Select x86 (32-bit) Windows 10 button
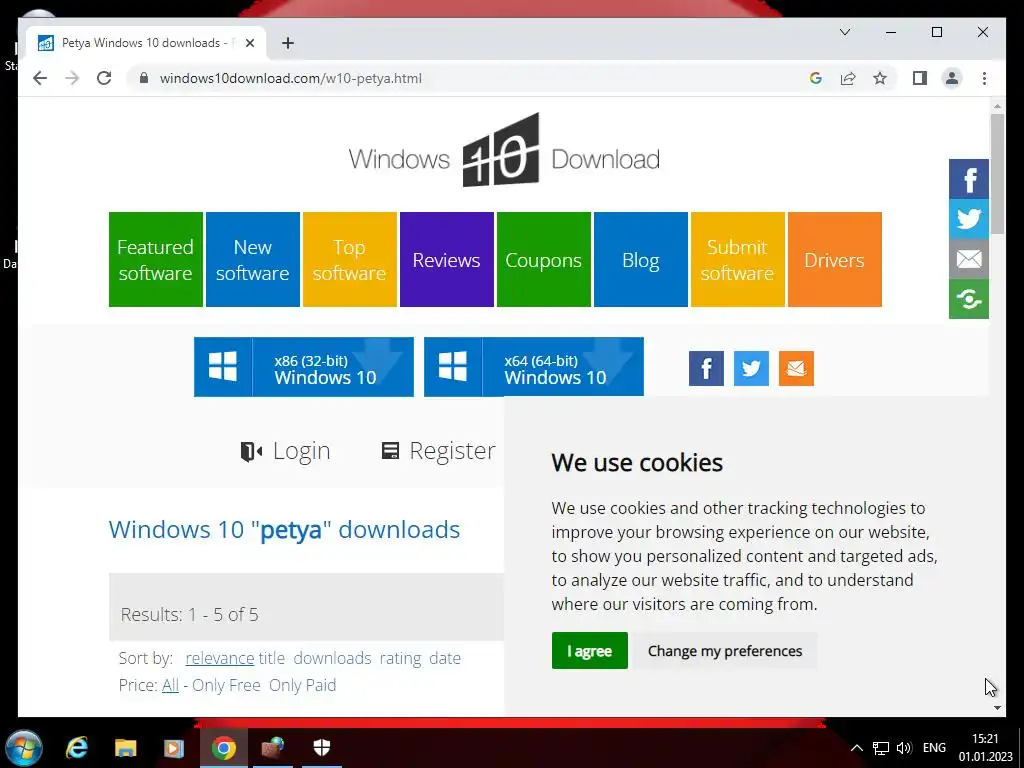This screenshot has width=1024, height=768. coord(304,367)
